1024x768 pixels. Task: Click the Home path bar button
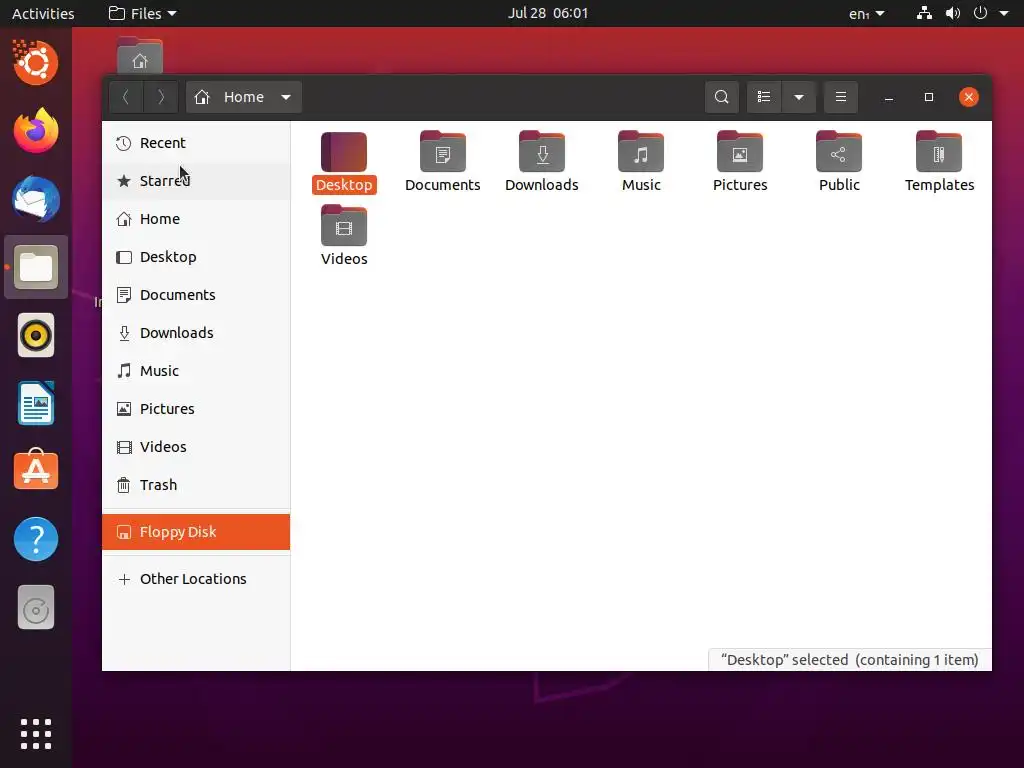point(244,97)
